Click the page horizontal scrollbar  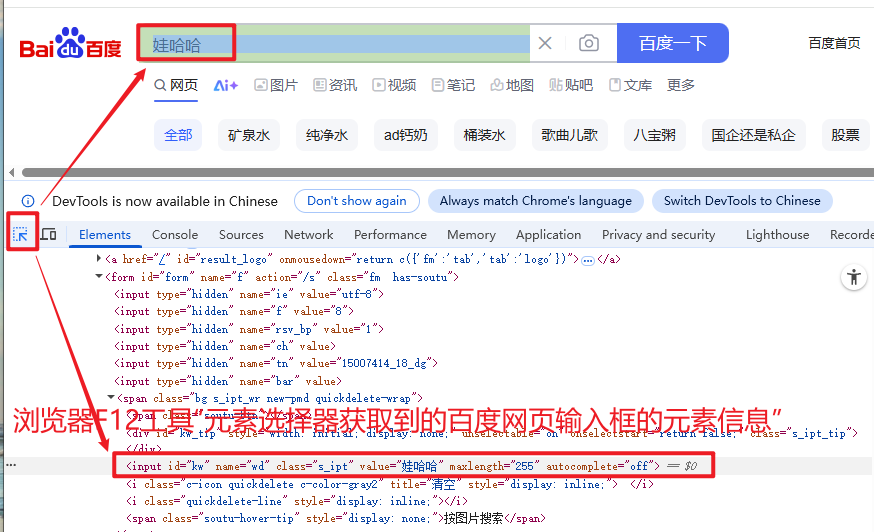(448, 172)
